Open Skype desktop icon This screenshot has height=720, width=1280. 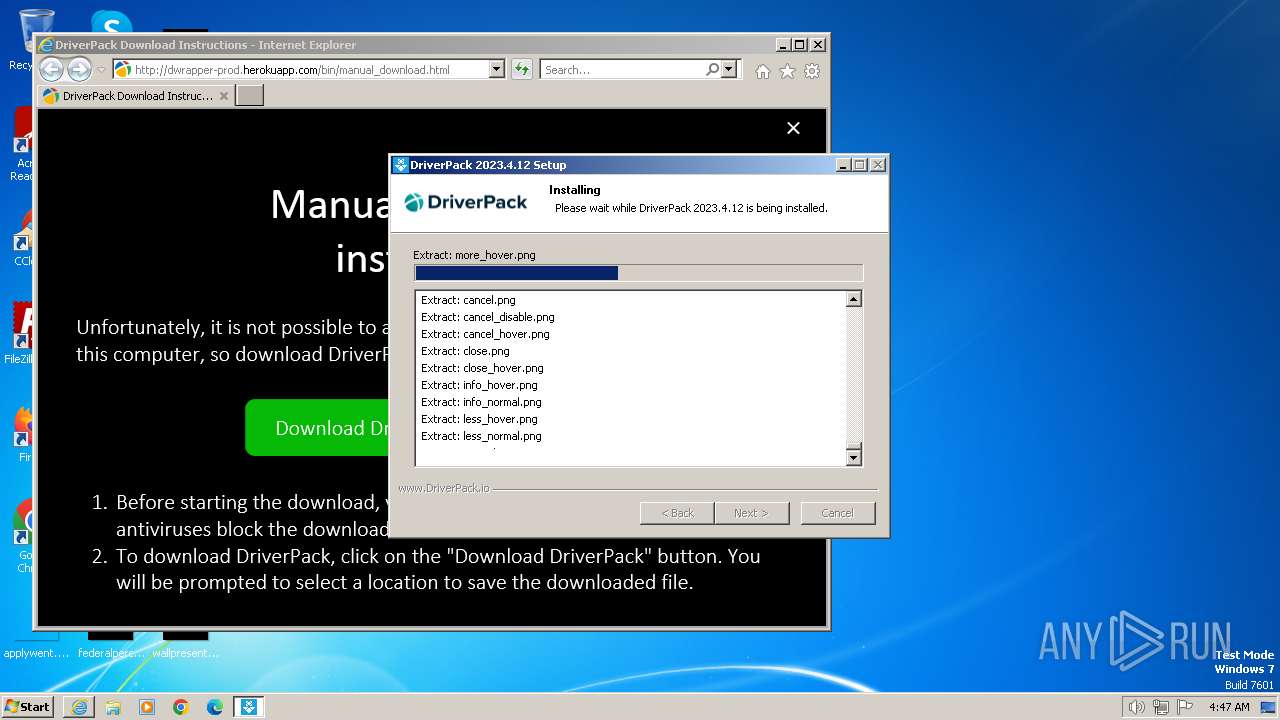coord(111,21)
